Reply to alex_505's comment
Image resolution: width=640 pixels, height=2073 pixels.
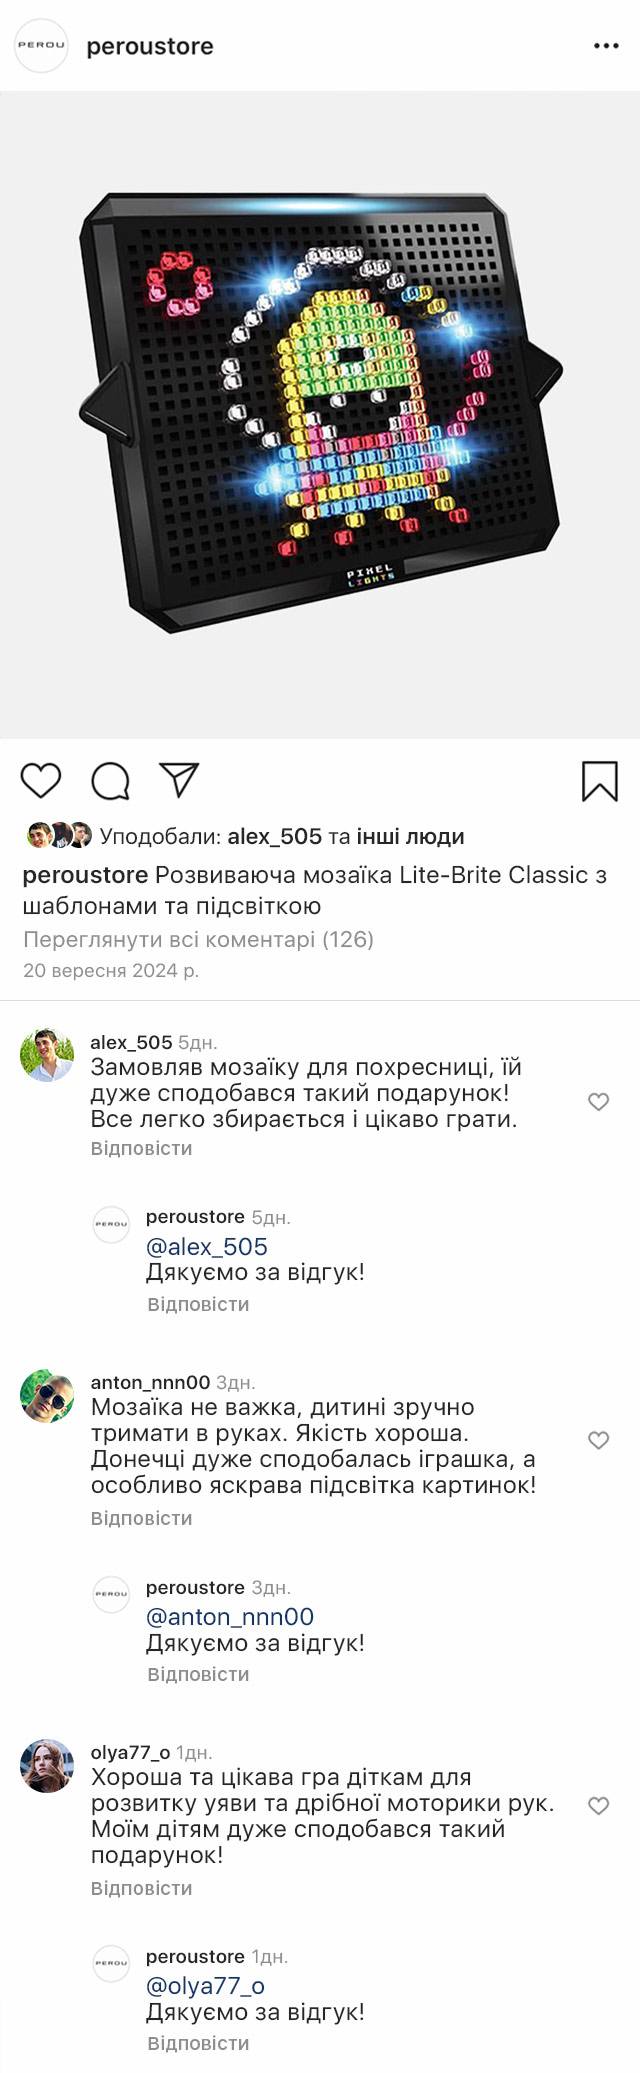141,1148
